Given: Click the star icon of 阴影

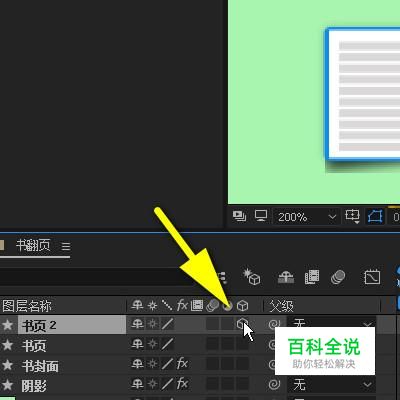Looking at the screenshot, I should [x=7, y=385].
